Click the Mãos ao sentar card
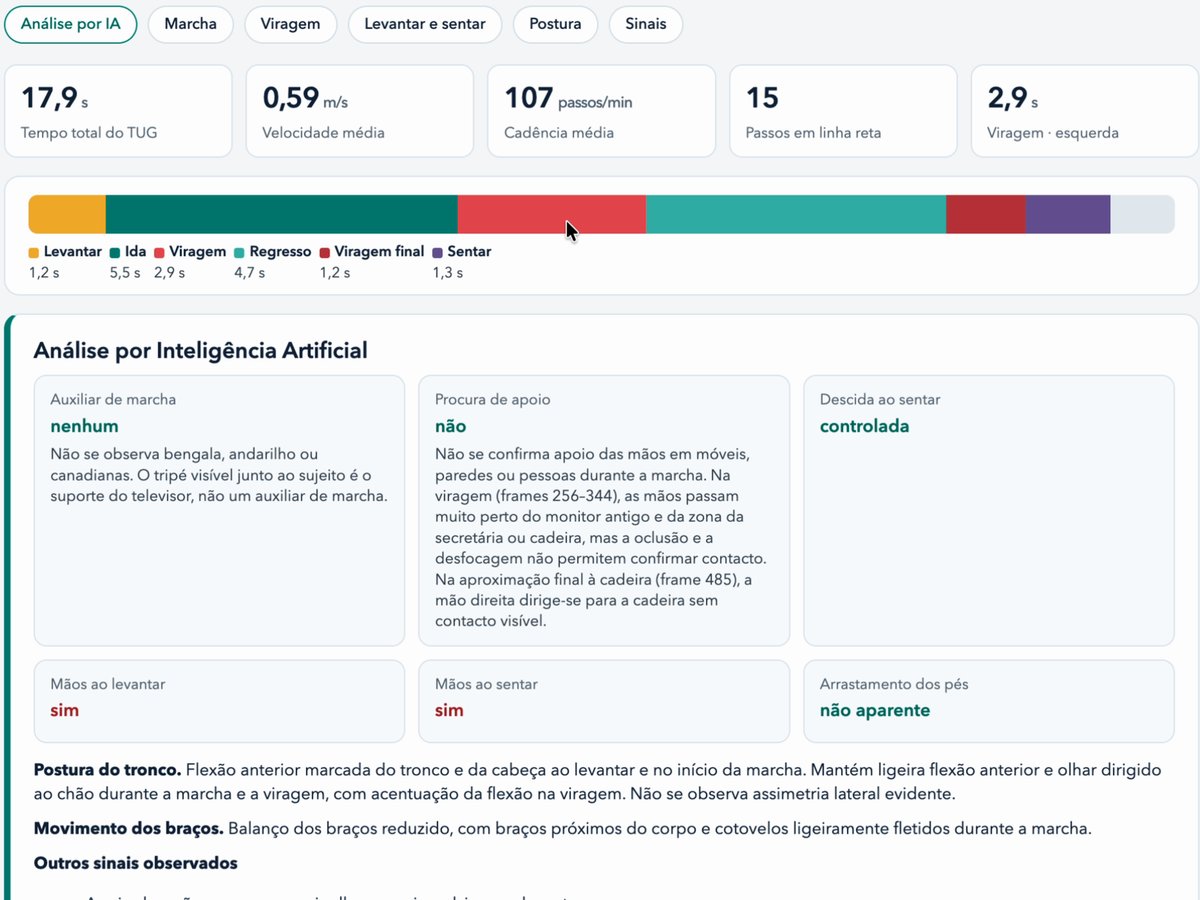 pyautogui.click(x=604, y=701)
